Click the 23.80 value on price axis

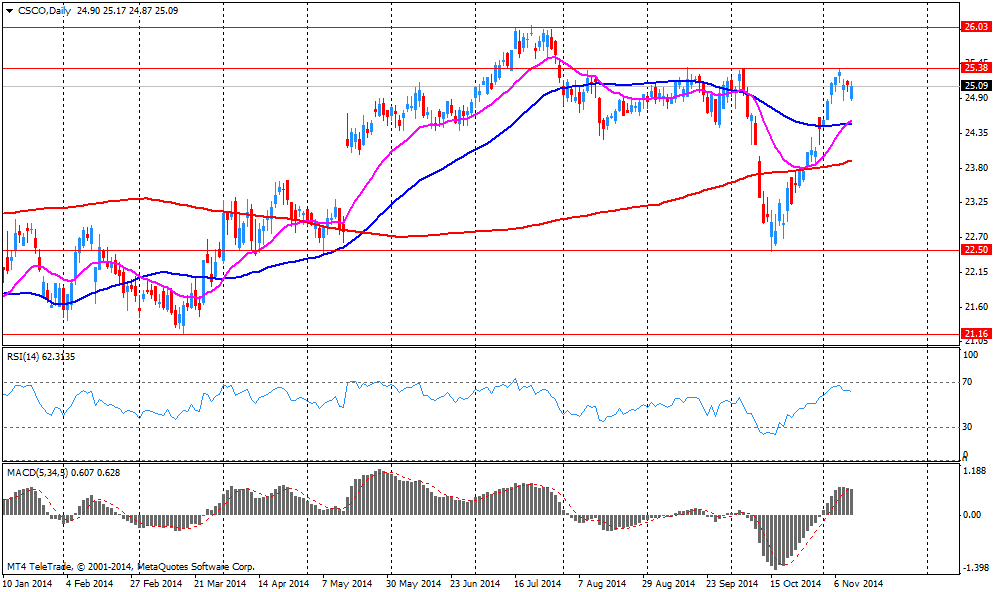[974, 167]
